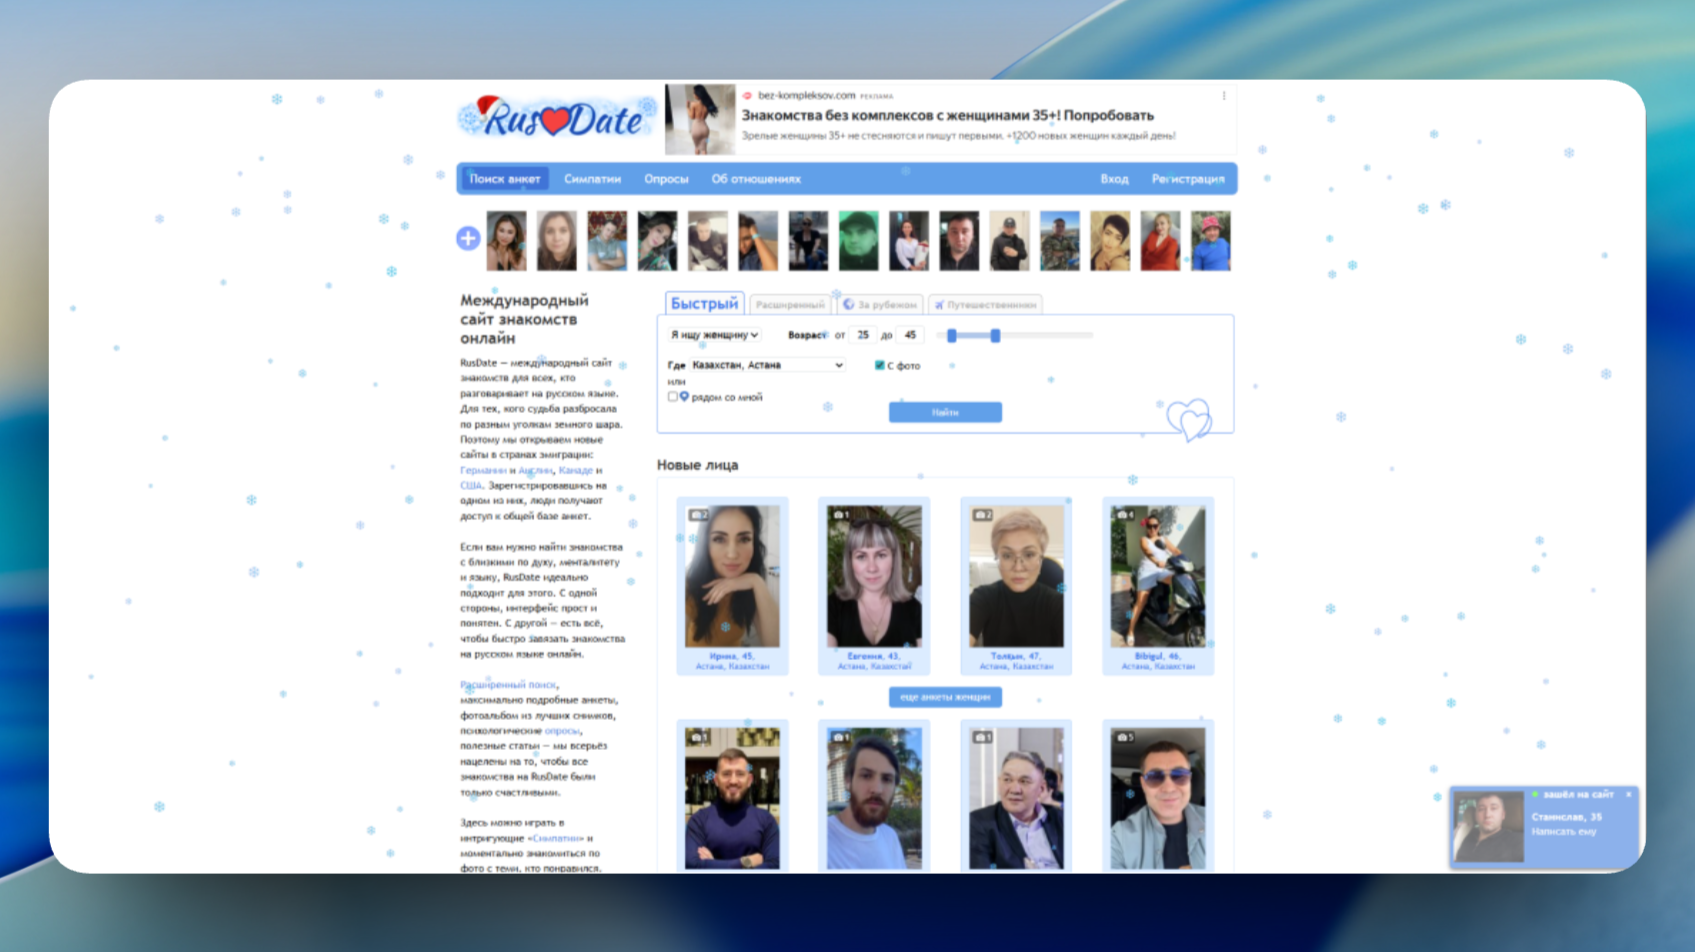Image resolution: width=1695 pixels, height=952 pixels.
Task: Click 'Написать ему' in the Станислав popup
Action: (x=1564, y=832)
